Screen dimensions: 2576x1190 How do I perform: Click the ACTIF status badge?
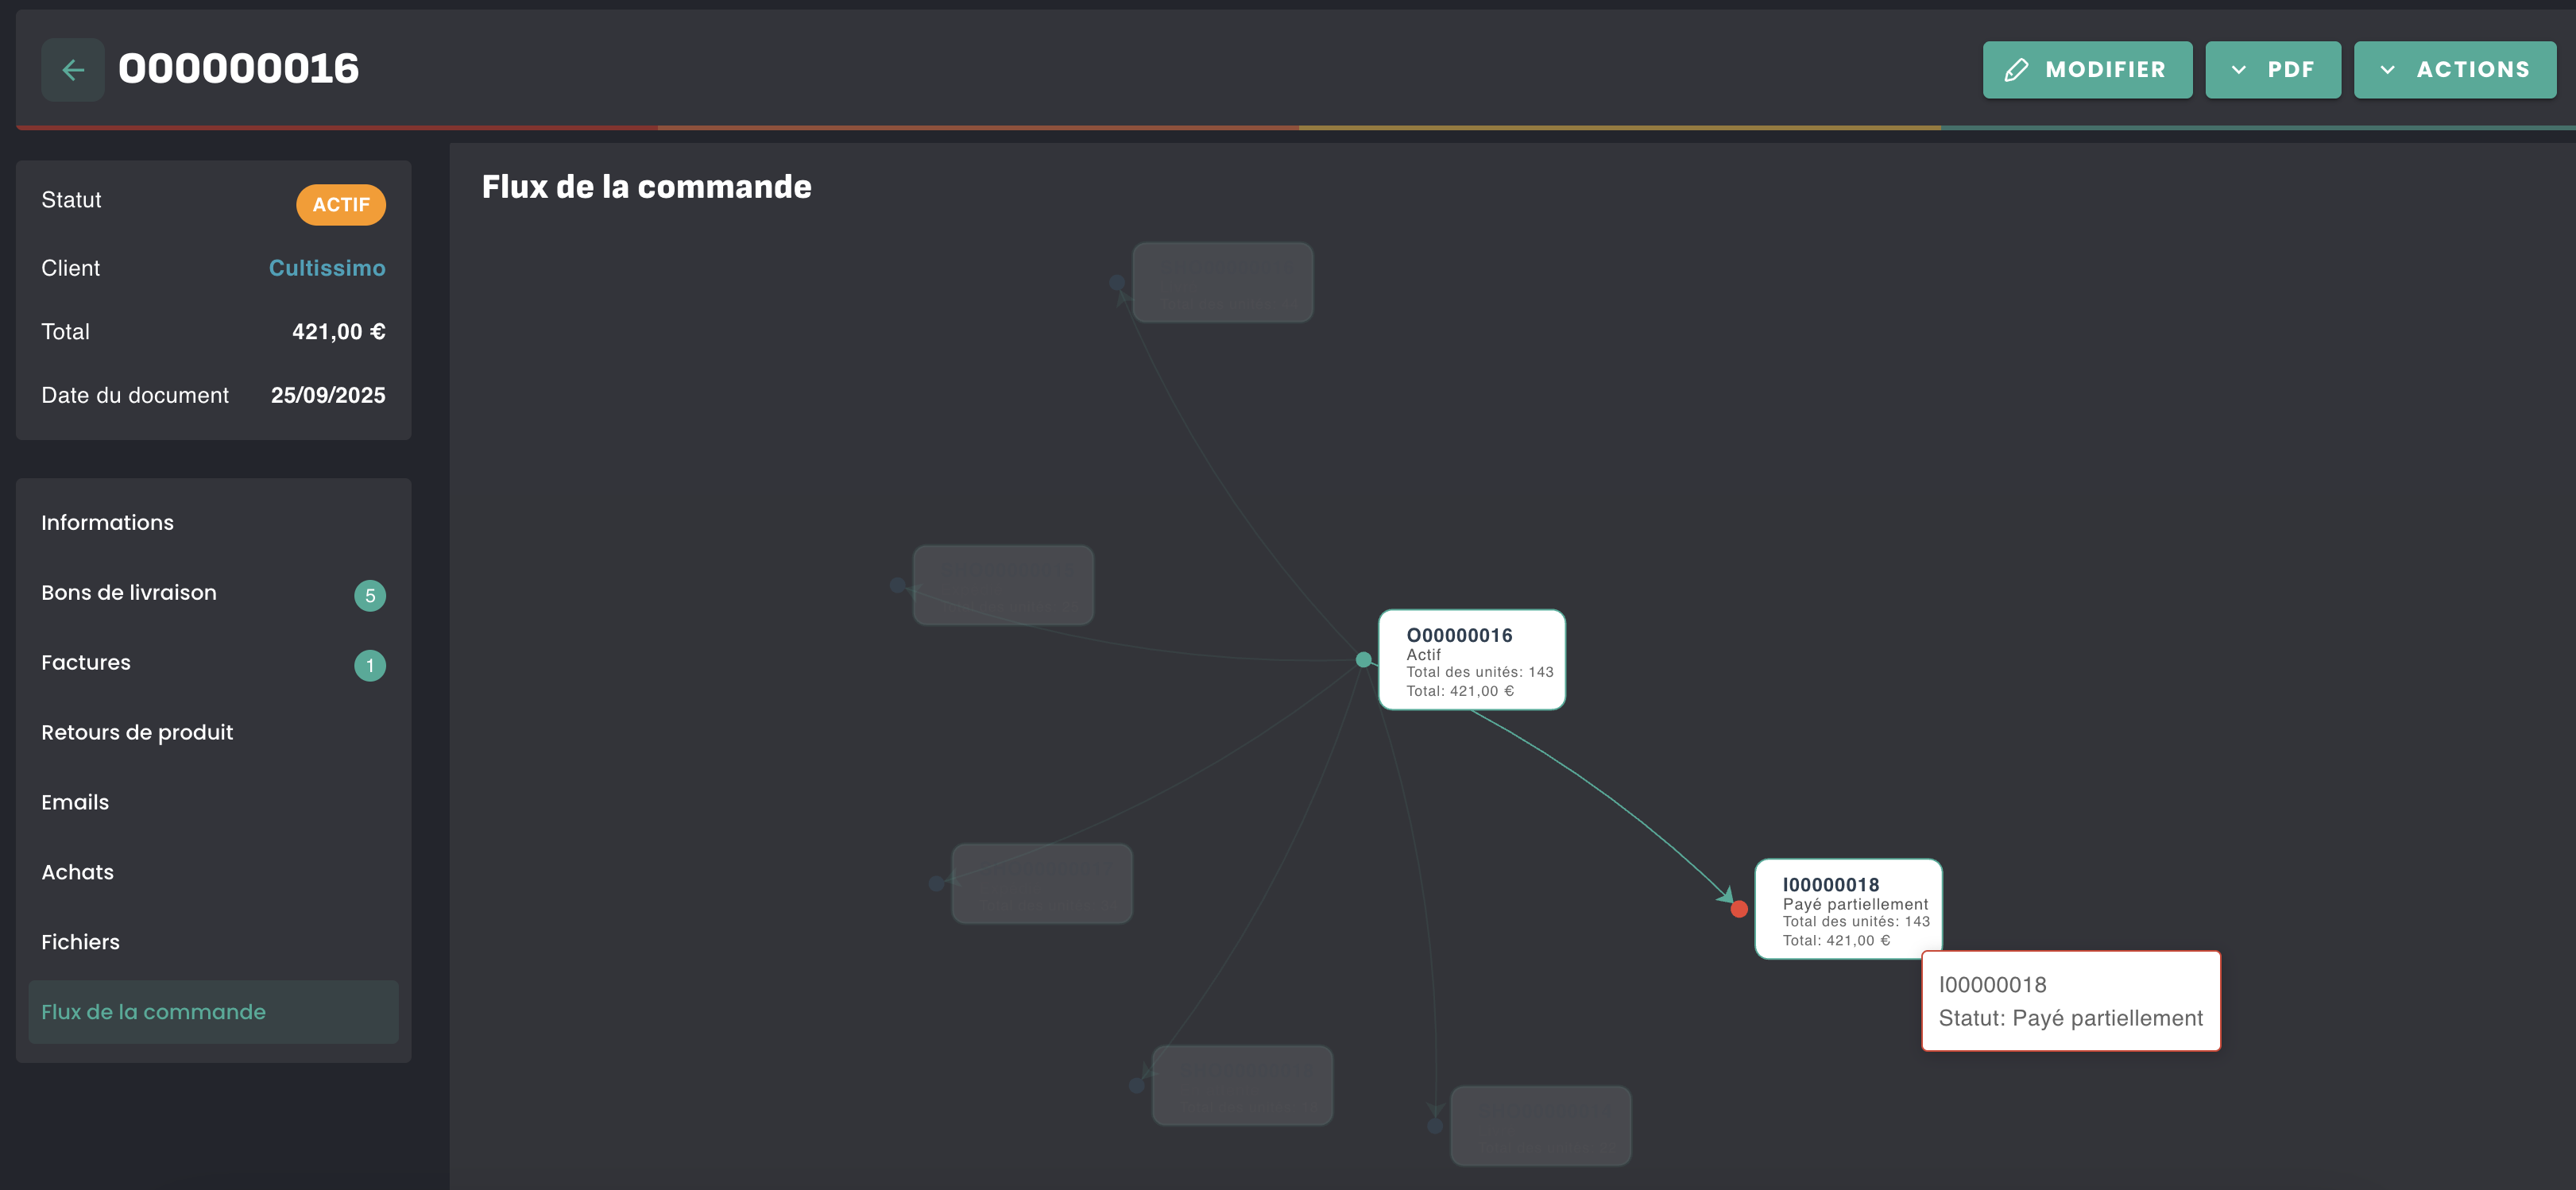[340, 205]
